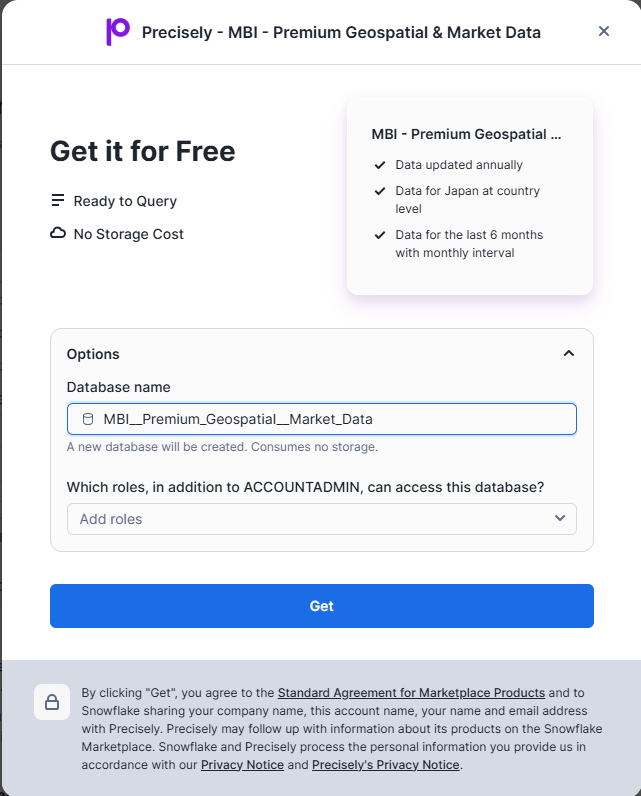This screenshot has height=796, width=641.
Task: Click checkmark beside Data for Japan
Action: point(380,191)
